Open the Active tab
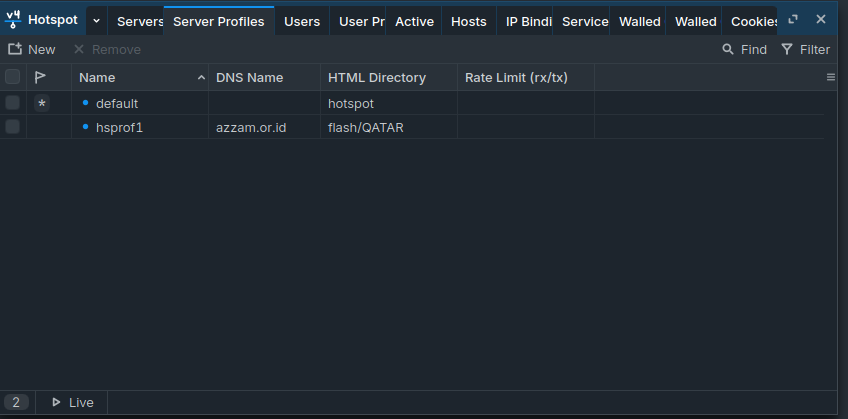Viewport: 848px width, 419px height. click(414, 22)
